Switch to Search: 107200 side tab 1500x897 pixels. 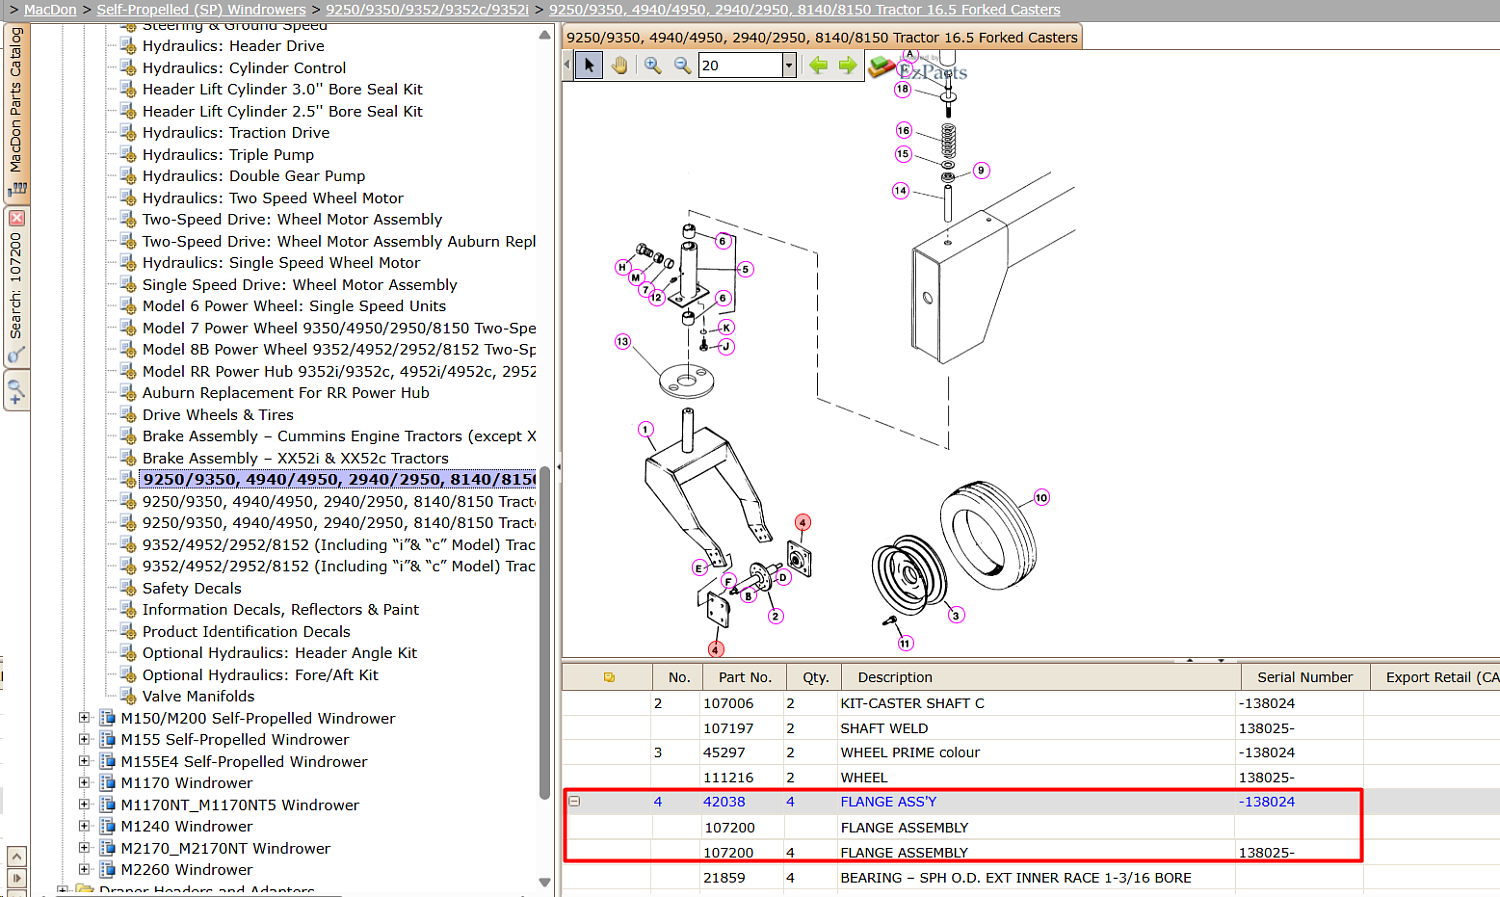coord(16,287)
